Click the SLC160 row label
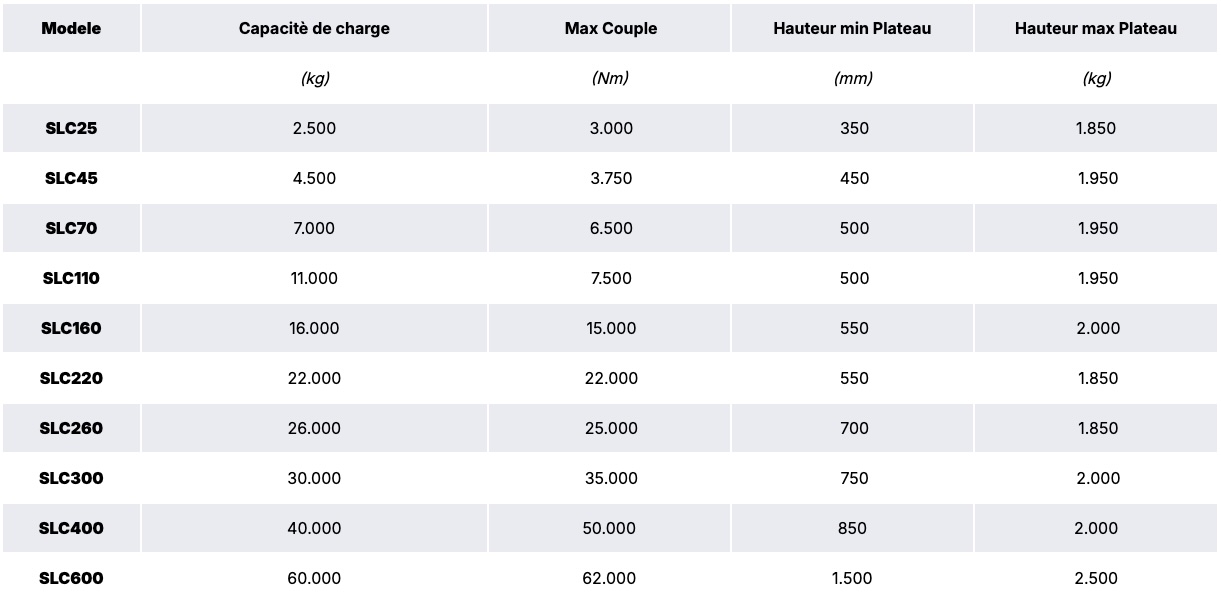This screenshot has height=601, width=1221. click(x=71, y=328)
